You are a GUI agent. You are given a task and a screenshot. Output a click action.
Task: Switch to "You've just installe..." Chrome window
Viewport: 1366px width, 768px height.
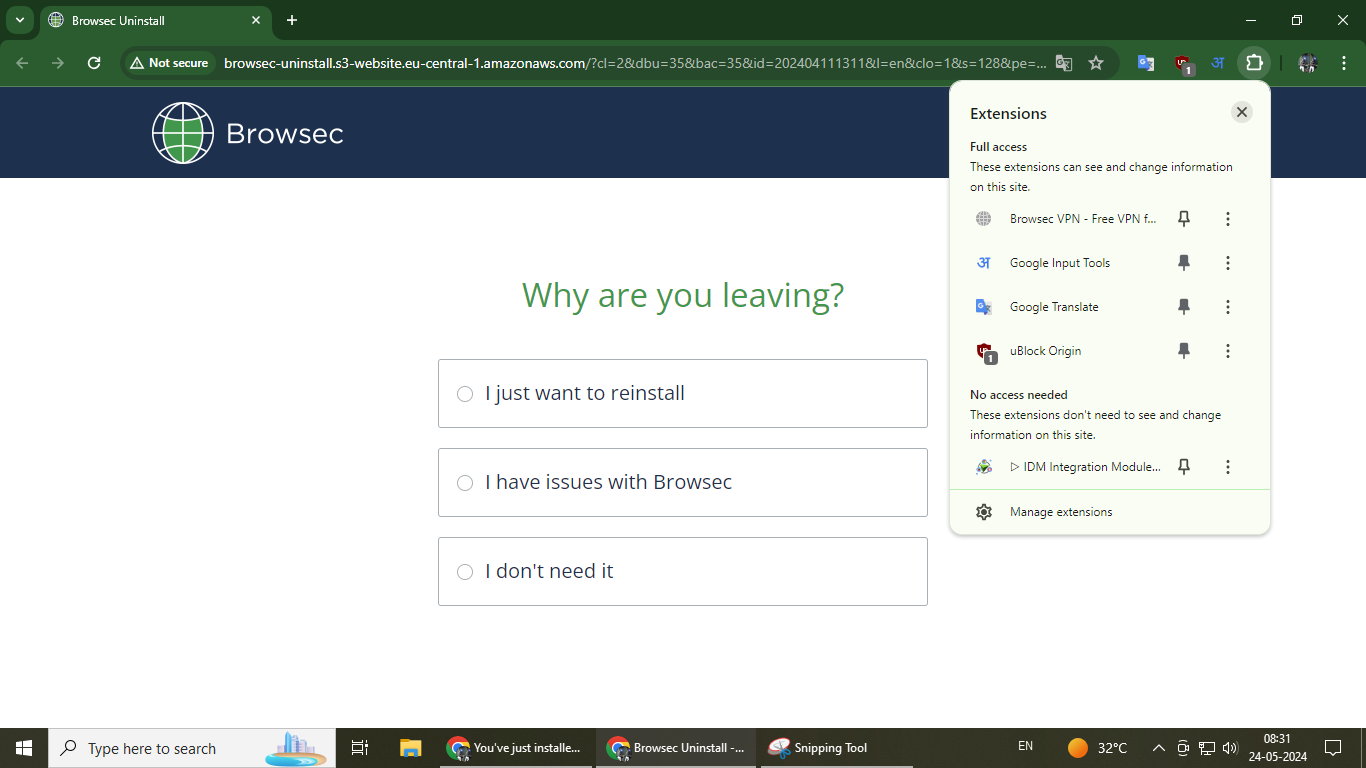coord(516,748)
